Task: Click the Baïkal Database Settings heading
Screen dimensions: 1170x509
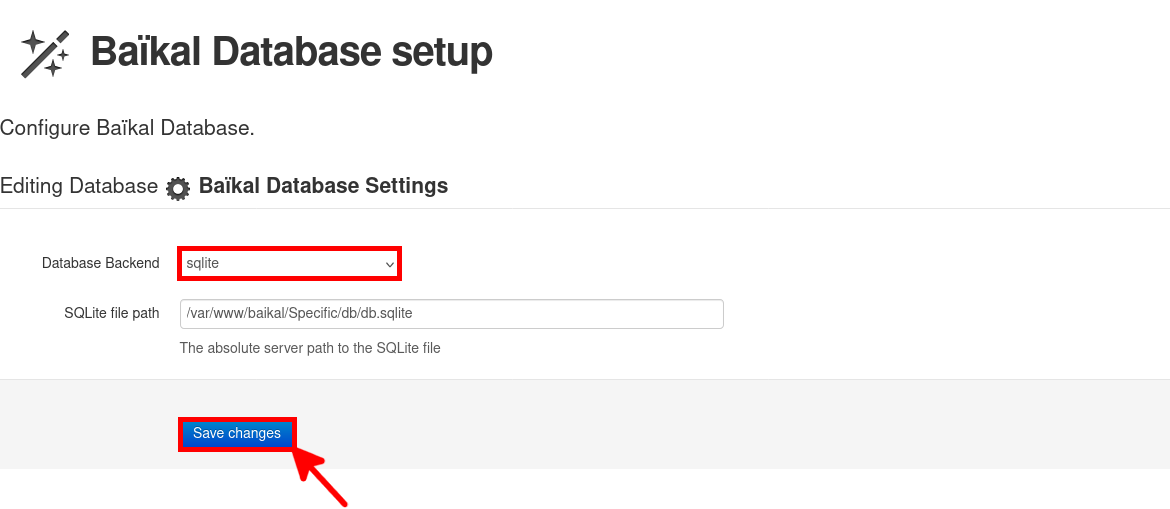Action: pos(323,186)
